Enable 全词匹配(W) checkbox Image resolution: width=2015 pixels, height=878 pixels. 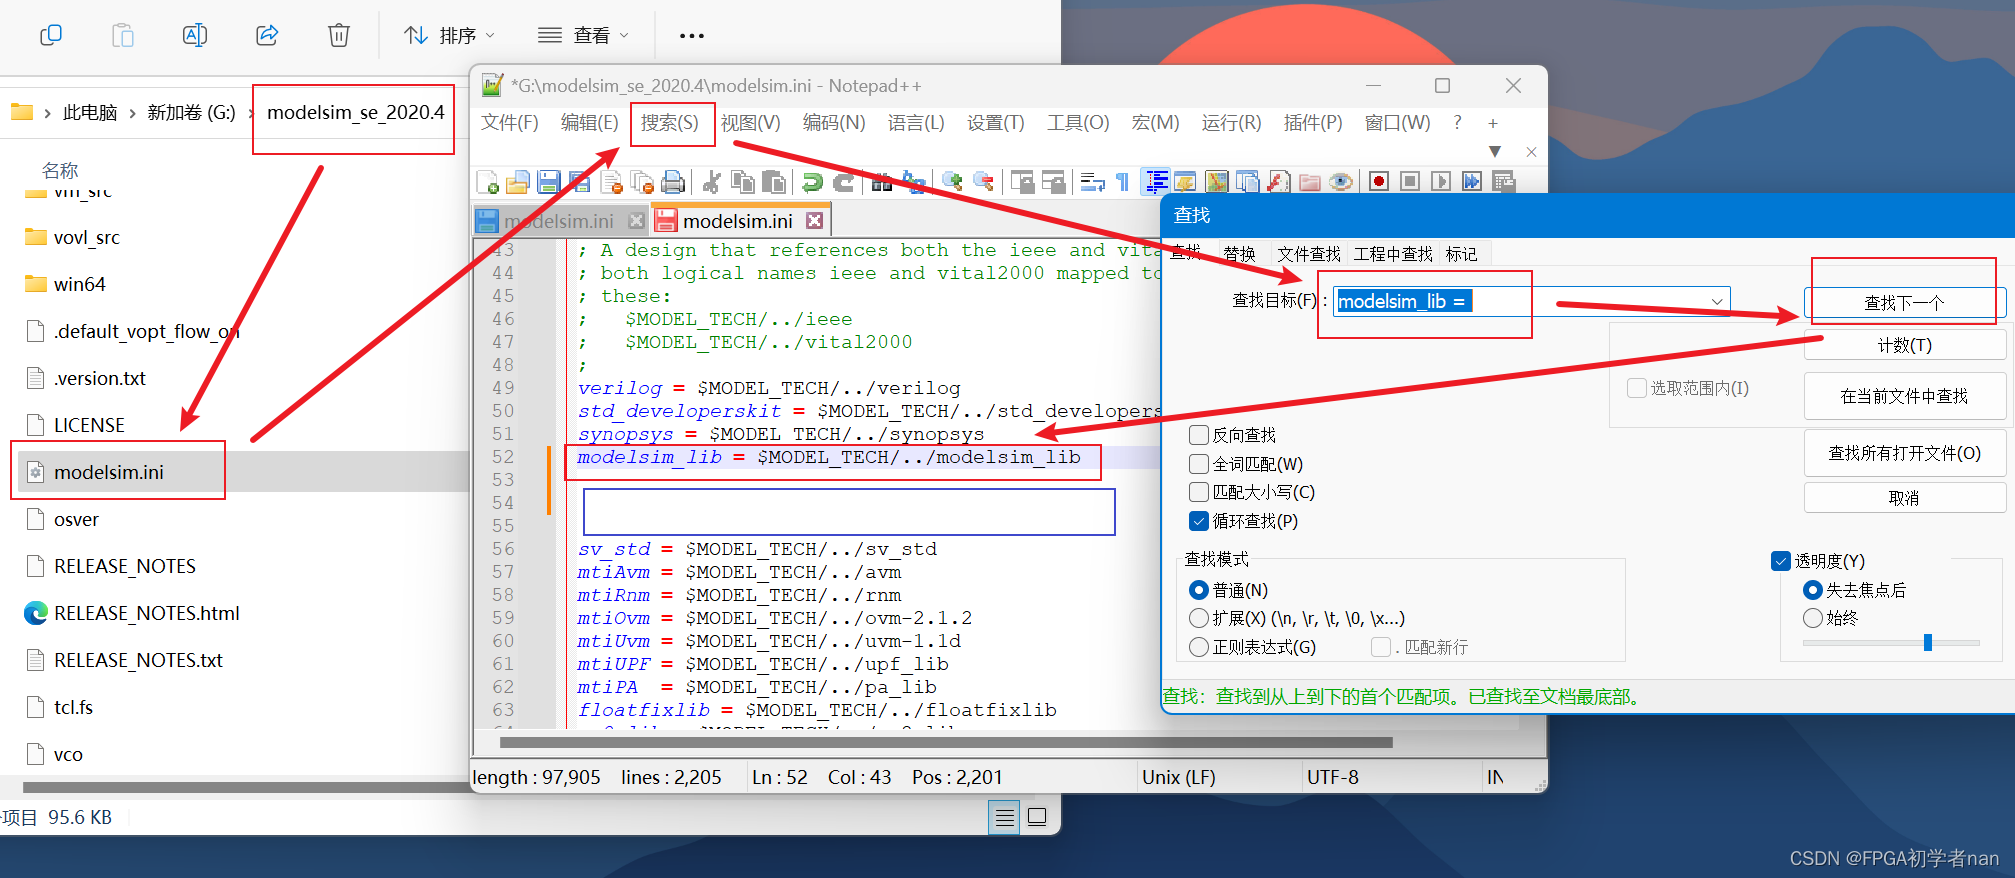point(1199,464)
